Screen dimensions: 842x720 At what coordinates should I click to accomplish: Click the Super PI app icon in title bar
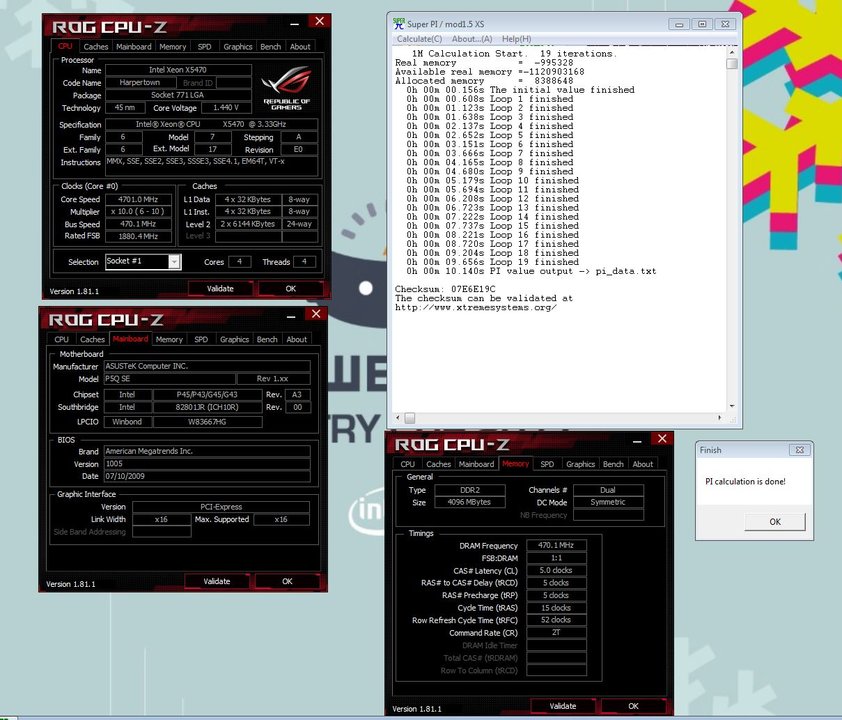point(399,24)
